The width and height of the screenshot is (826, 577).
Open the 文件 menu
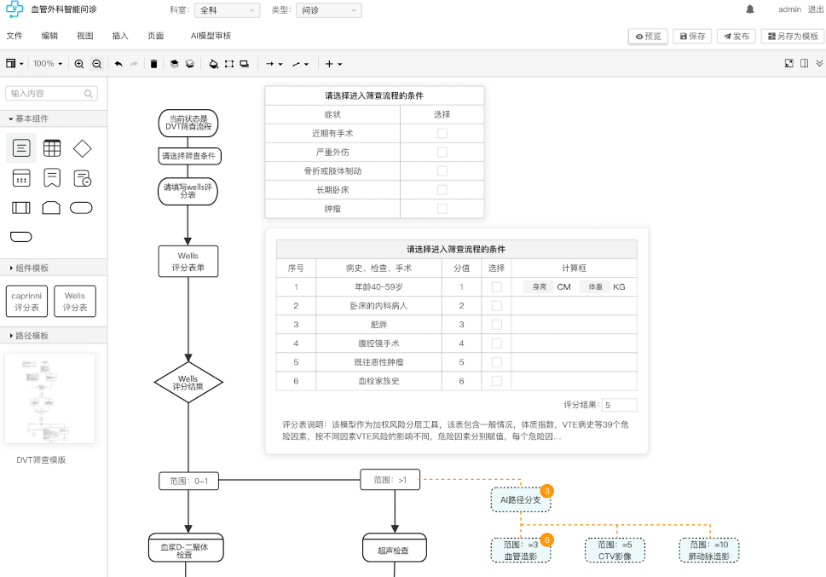click(14, 36)
